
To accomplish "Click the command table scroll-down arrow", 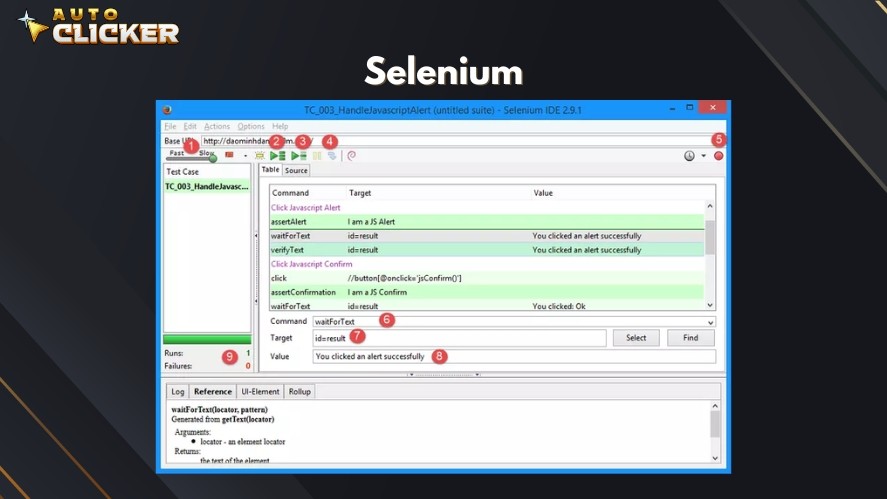I will click(x=710, y=305).
